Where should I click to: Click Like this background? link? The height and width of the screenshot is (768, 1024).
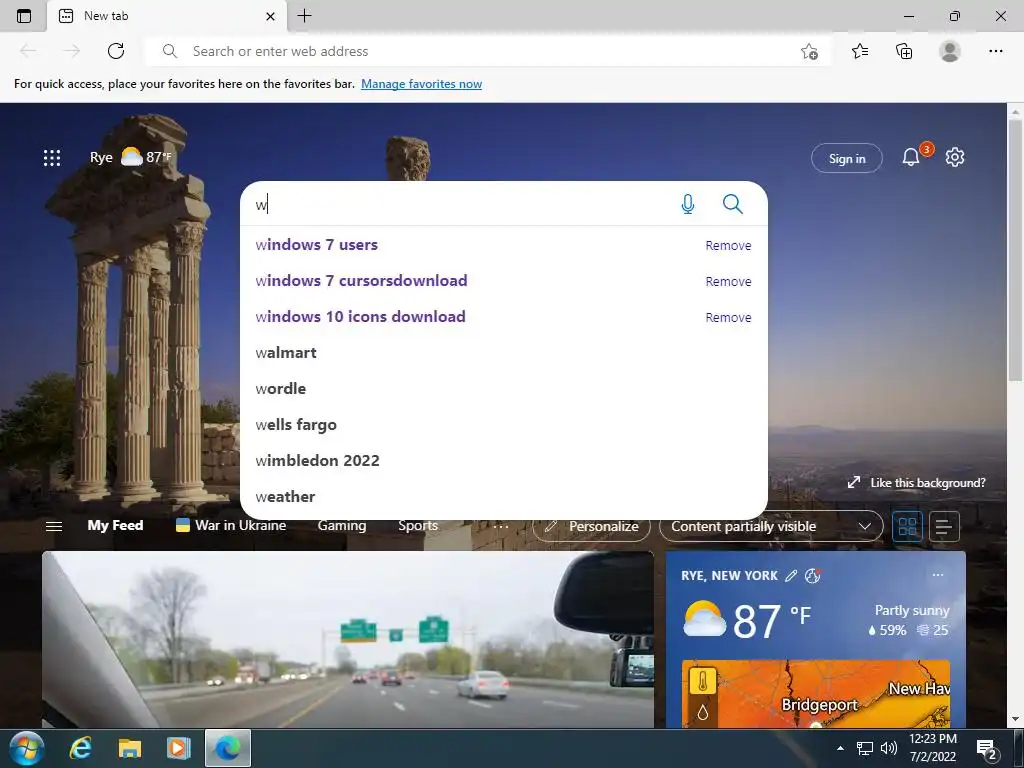point(916,483)
